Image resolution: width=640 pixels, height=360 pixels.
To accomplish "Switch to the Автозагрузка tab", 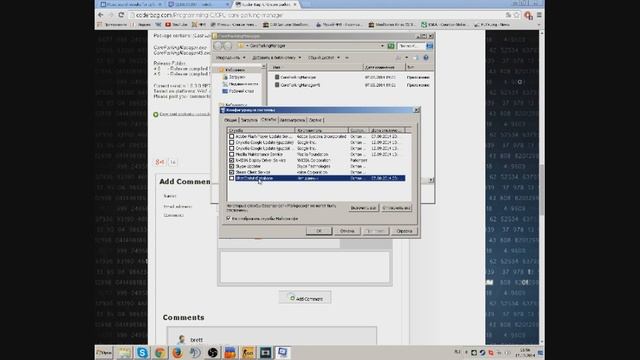I will tap(292, 120).
